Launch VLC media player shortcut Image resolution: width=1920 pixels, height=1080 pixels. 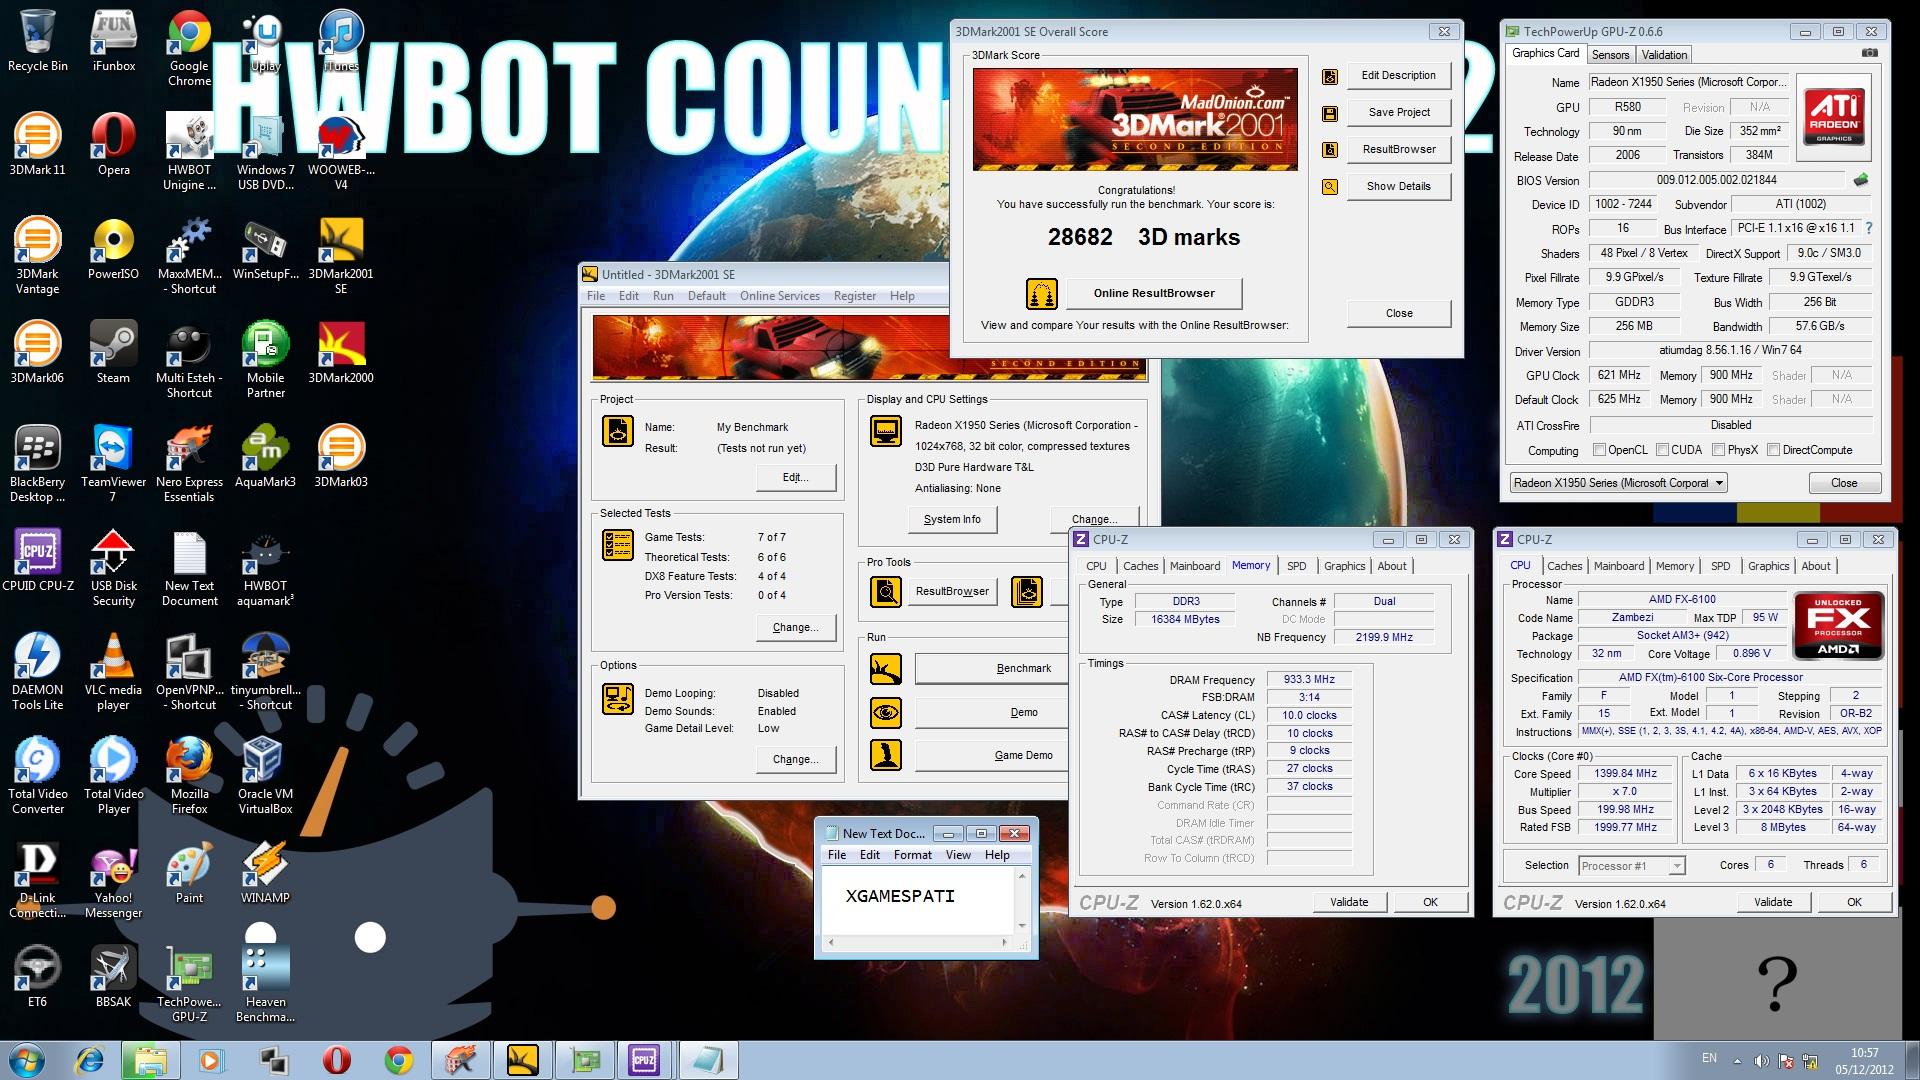113,671
